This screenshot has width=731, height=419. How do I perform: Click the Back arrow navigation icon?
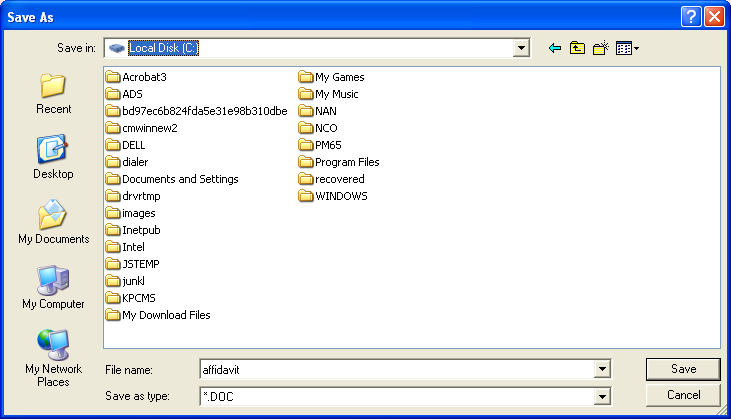[555, 47]
